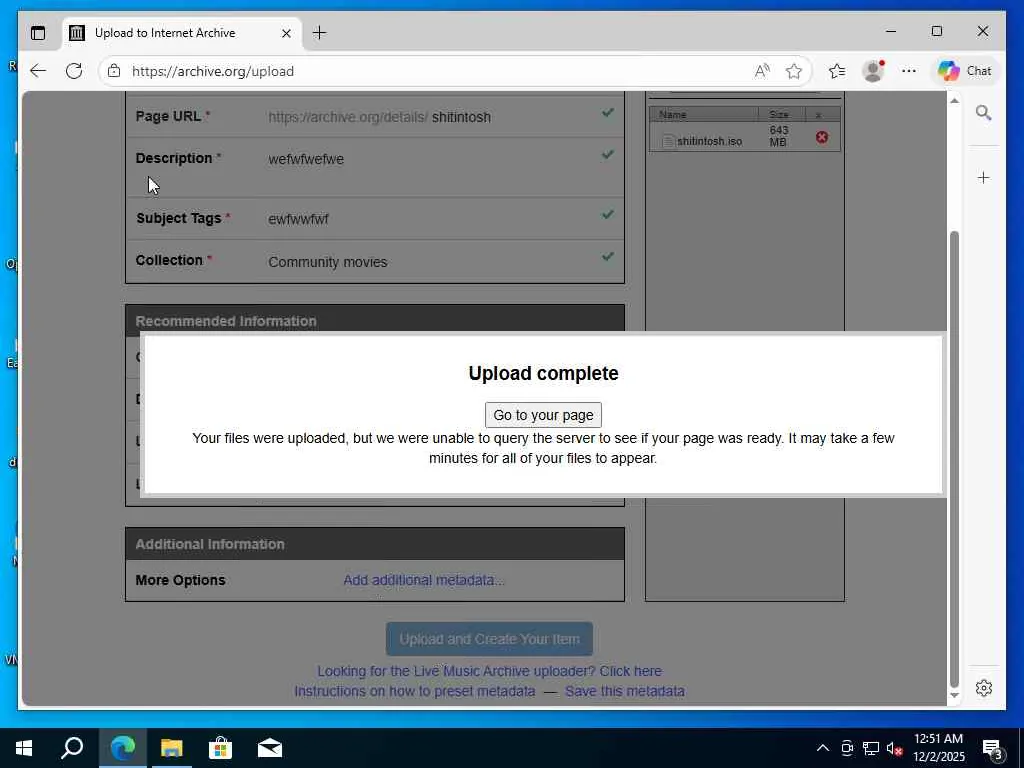Click the Go to your page button
The height and width of the screenshot is (768, 1024).
(x=543, y=415)
